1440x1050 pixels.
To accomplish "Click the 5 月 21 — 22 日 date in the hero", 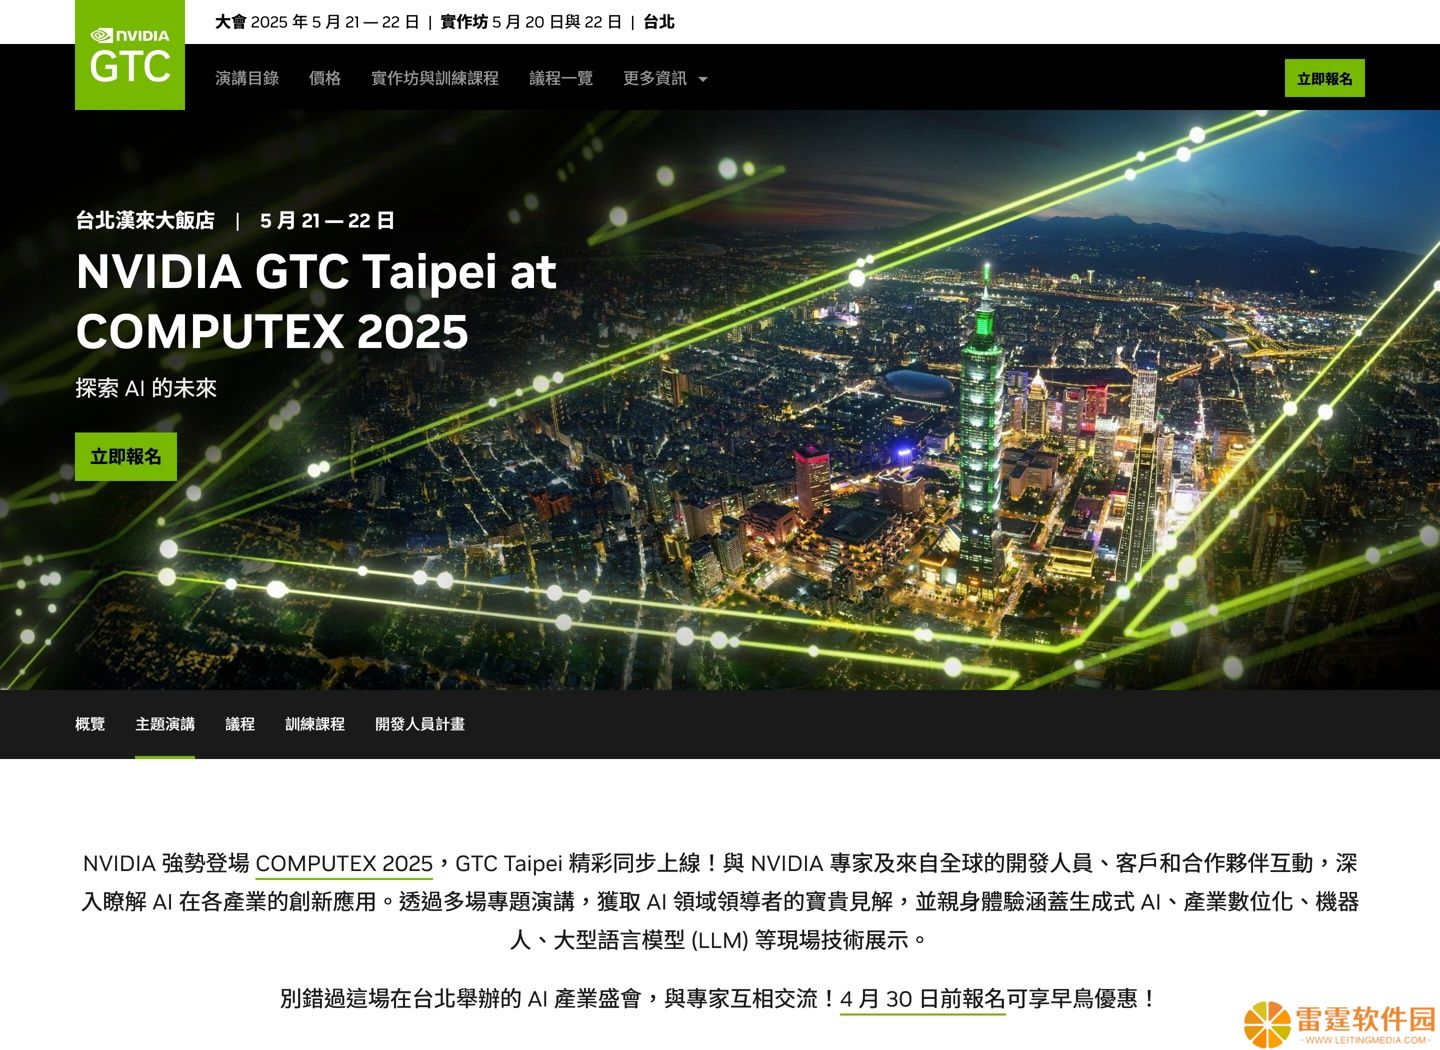I will (x=327, y=220).
